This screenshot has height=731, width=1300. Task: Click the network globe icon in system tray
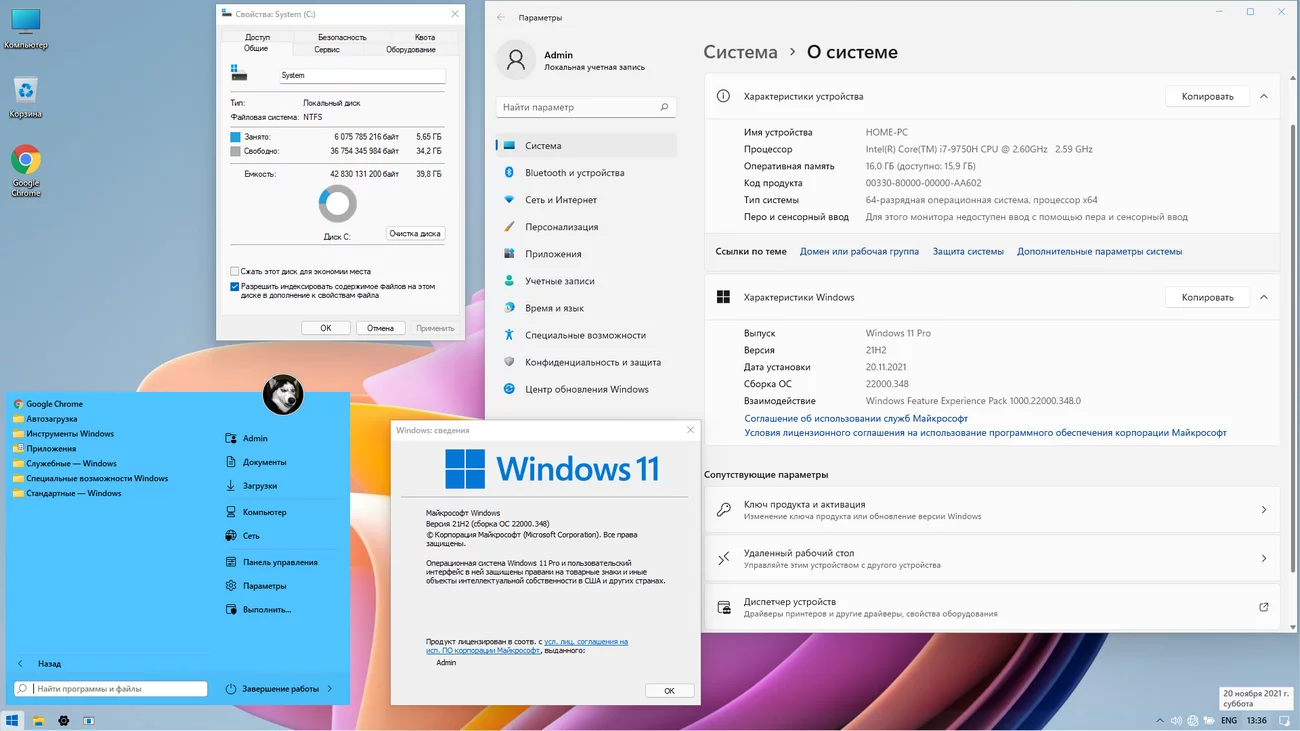coord(1193,720)
